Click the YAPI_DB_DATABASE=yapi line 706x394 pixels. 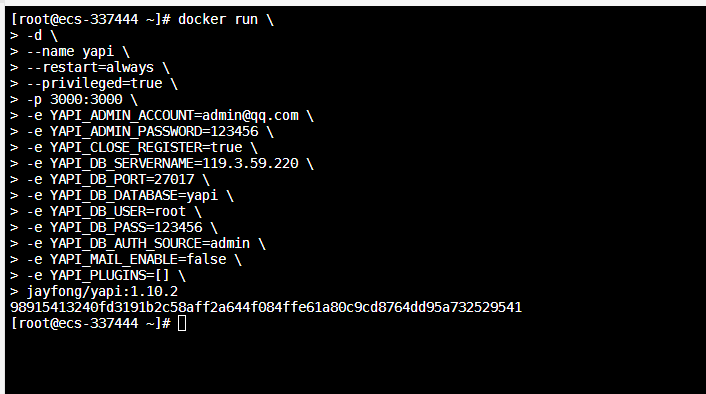coord(134,196)
